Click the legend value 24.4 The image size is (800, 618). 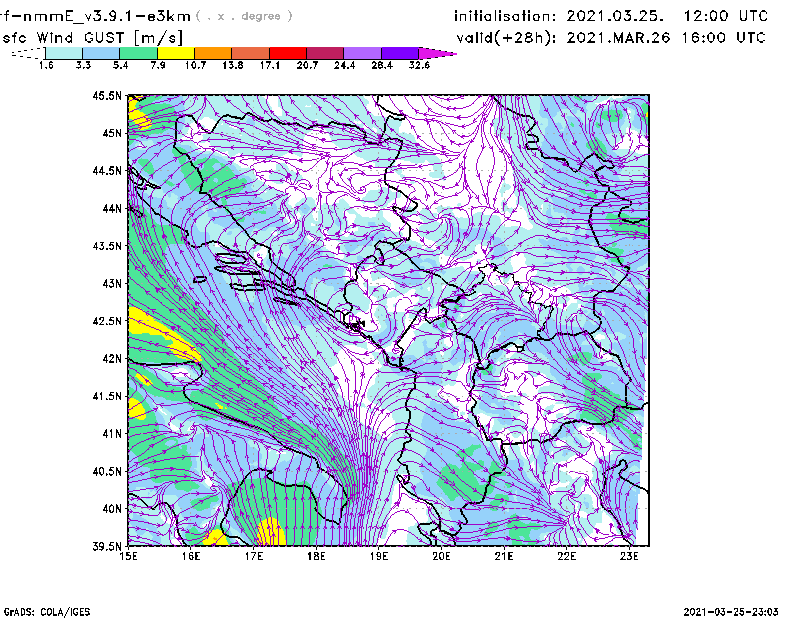coord(345,65)
